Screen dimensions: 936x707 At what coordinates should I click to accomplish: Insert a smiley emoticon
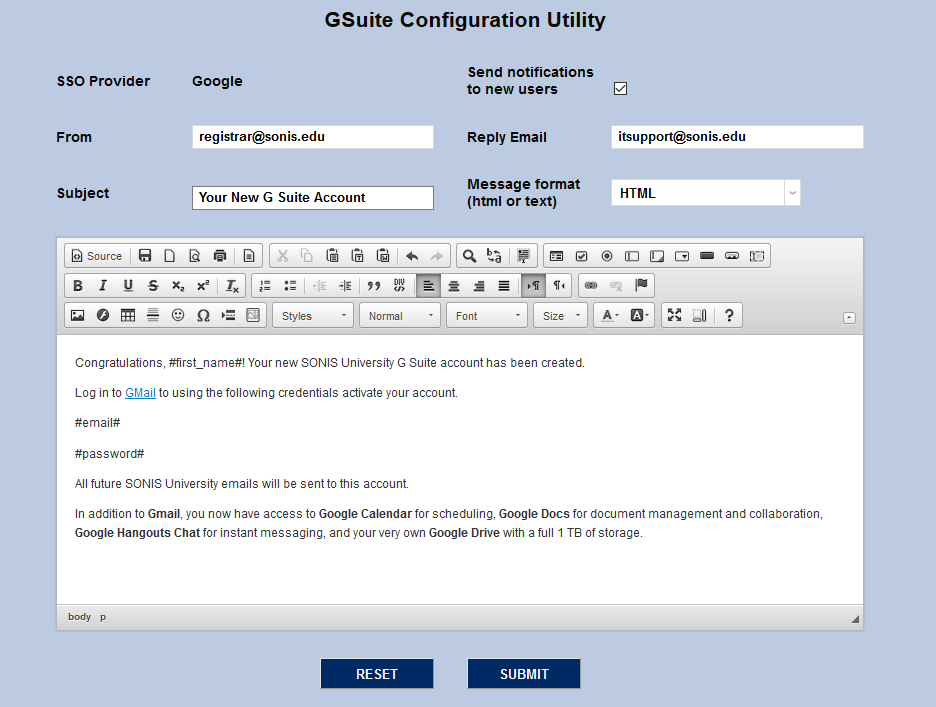click(x=178, y=316)
